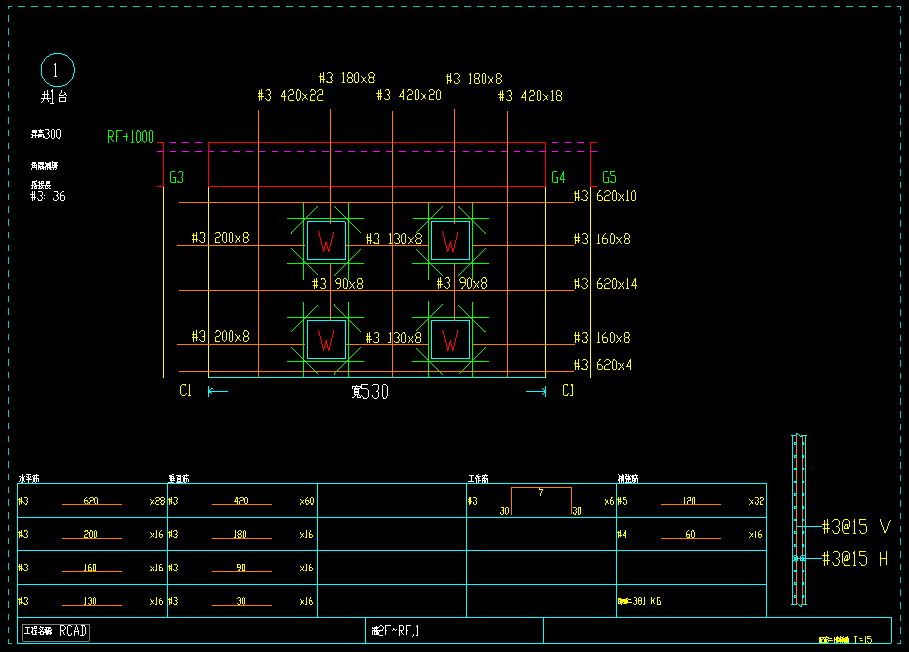
Task: Select the wall section detail symbol
Action: click(798, 520)
